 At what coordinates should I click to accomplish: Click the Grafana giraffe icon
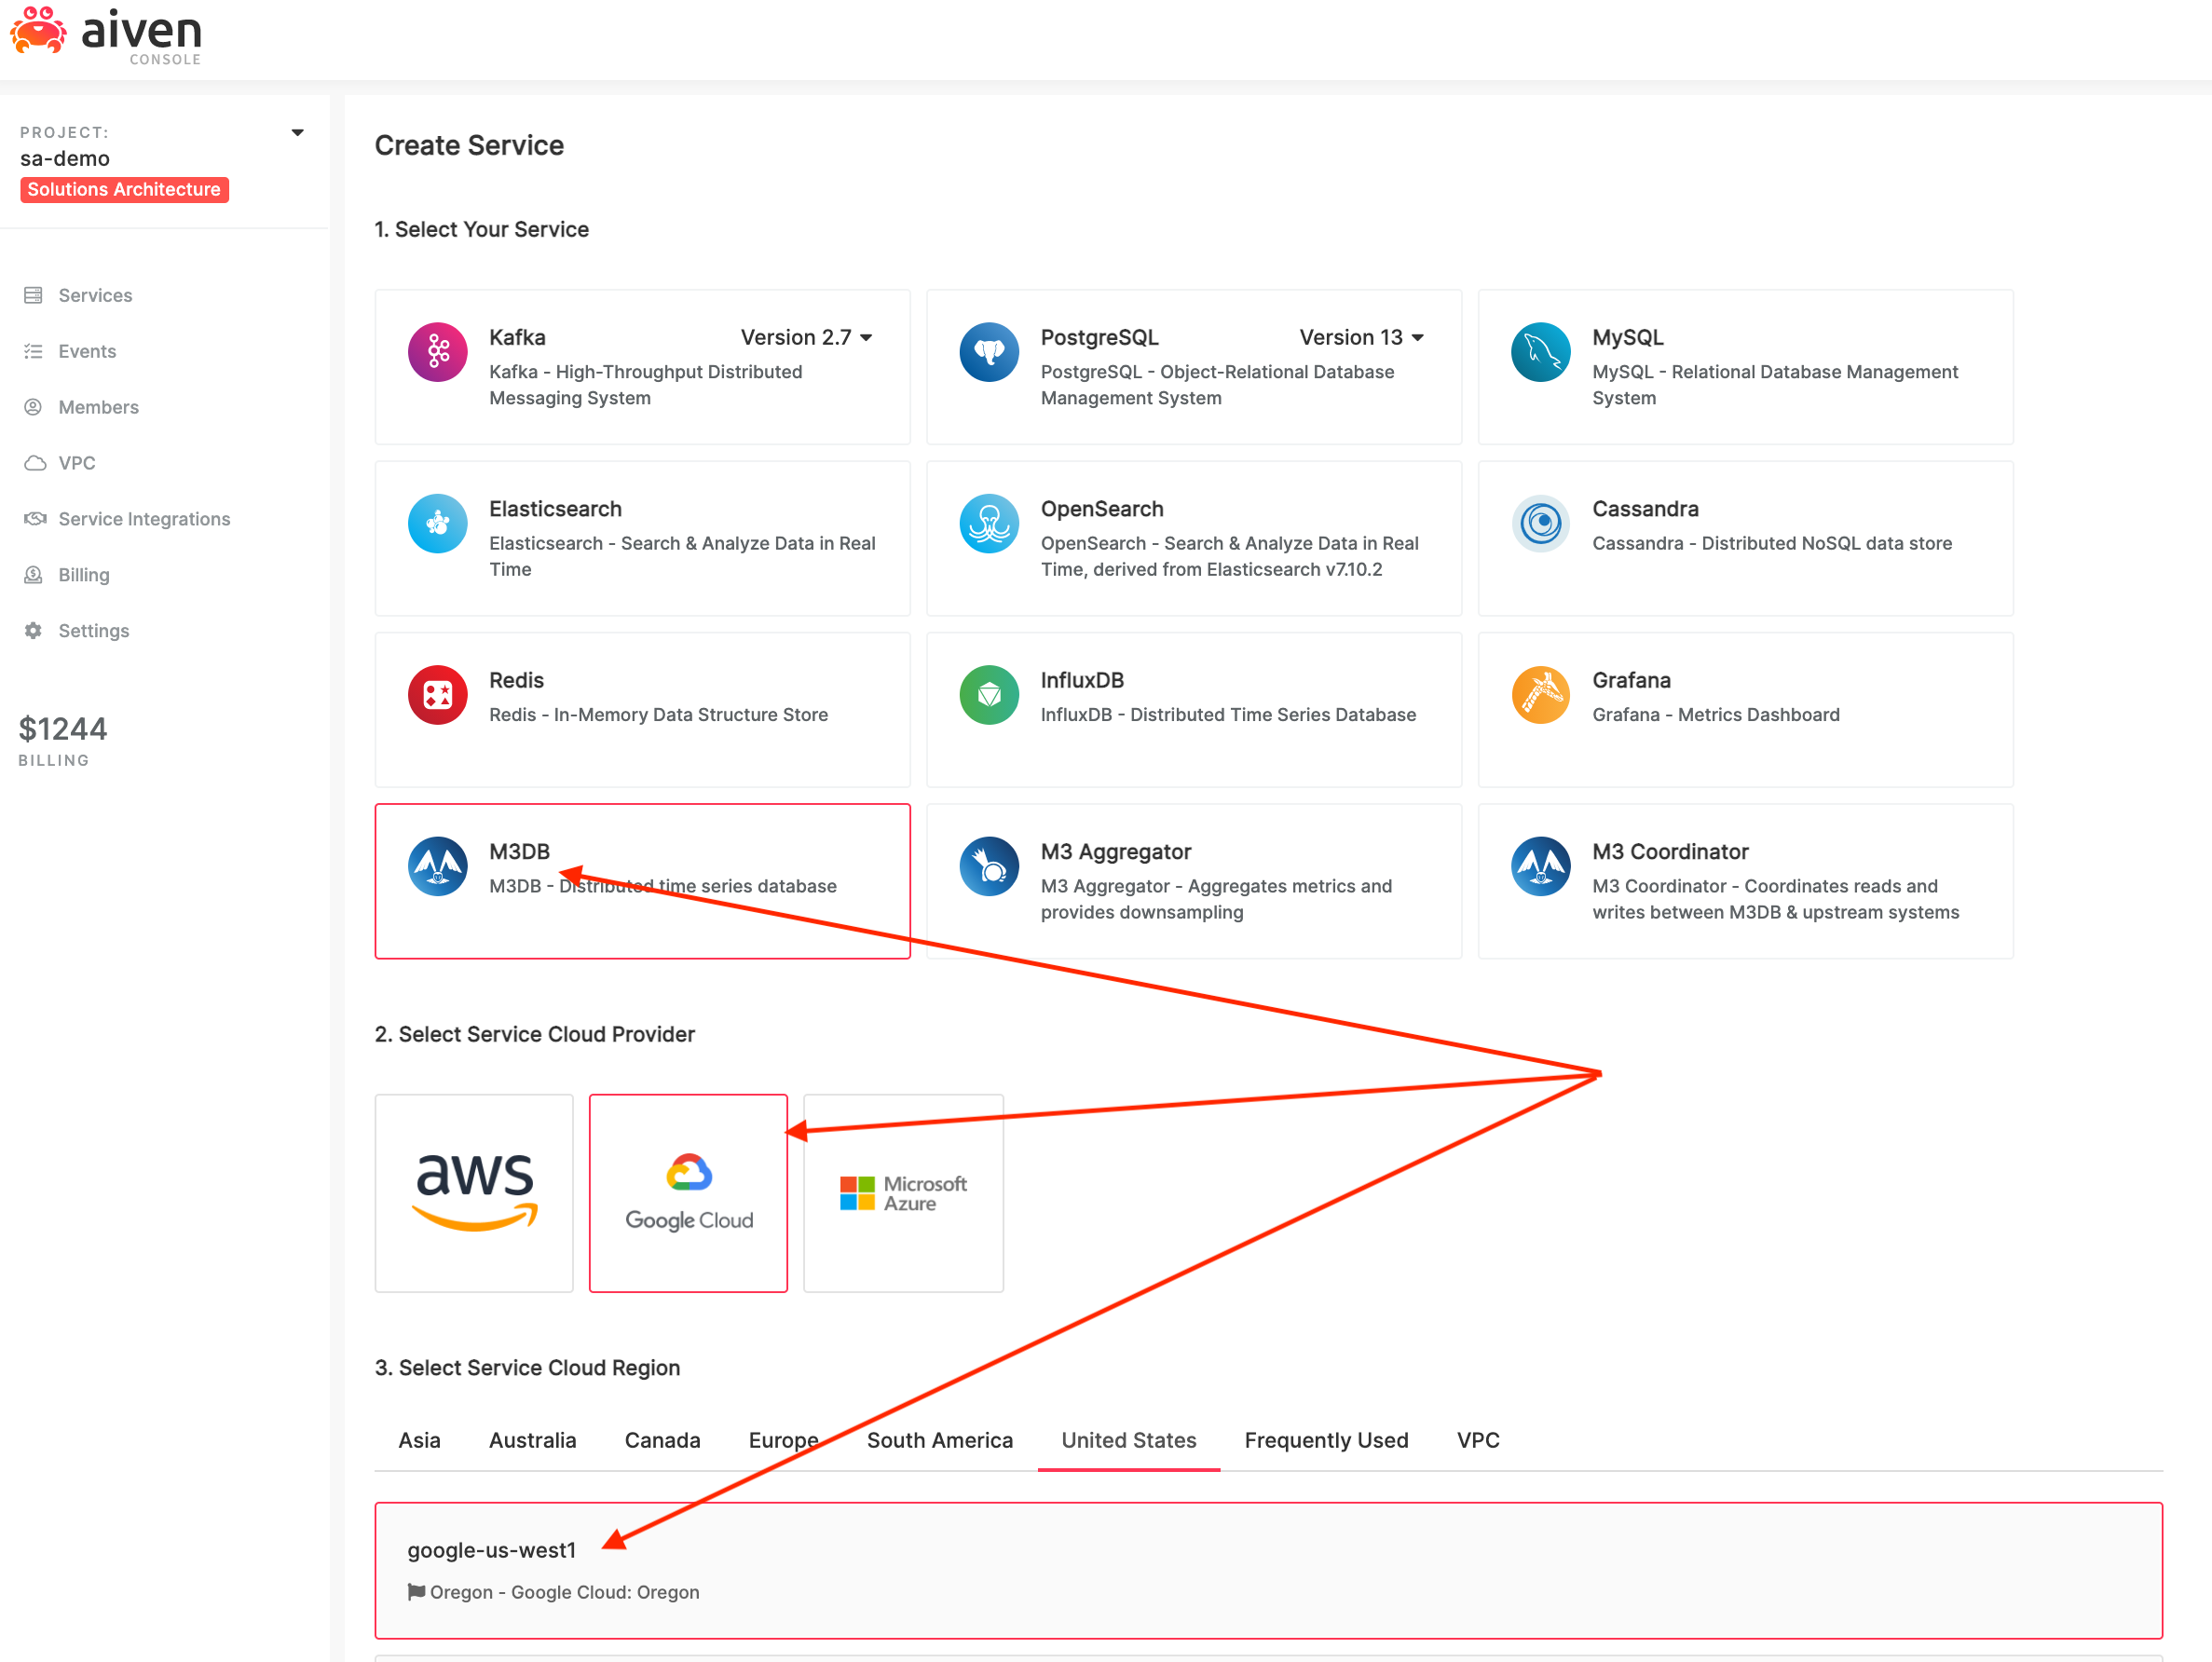point(1541,695)
